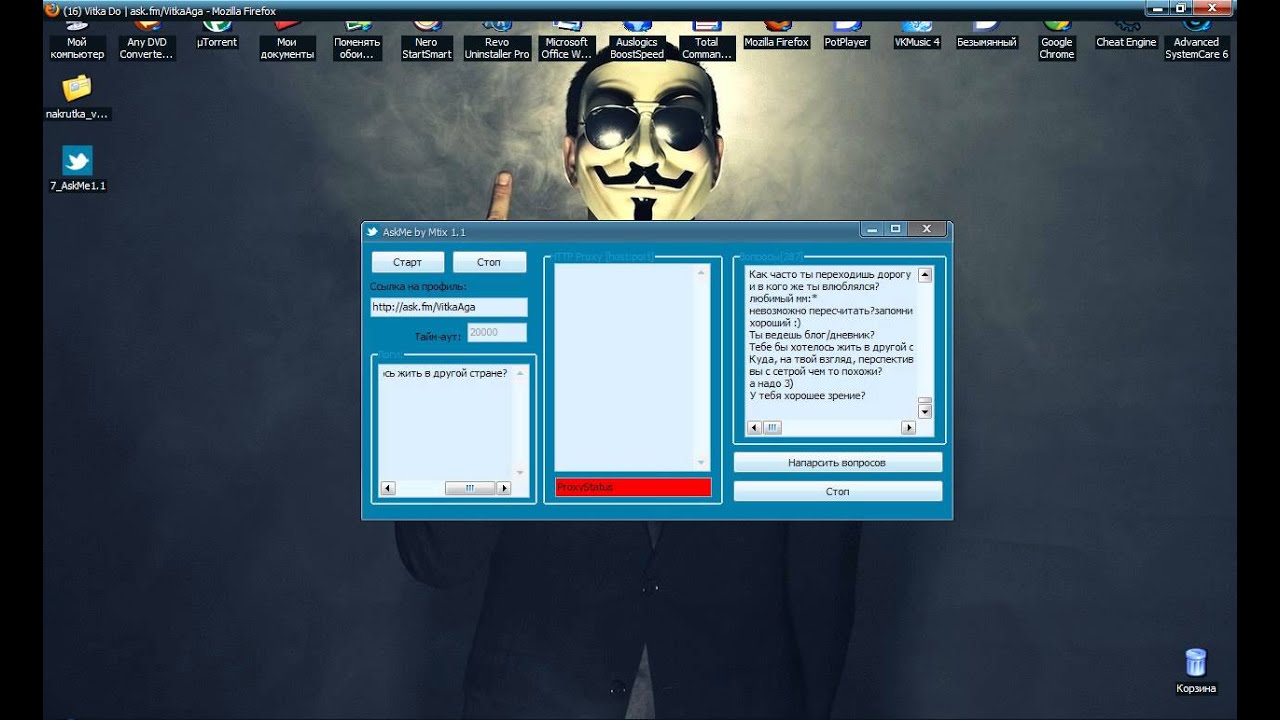This screenshot has height=720, width=1280.
Task: Close the AskMe by Mtix window
Action: coord(927,229)
